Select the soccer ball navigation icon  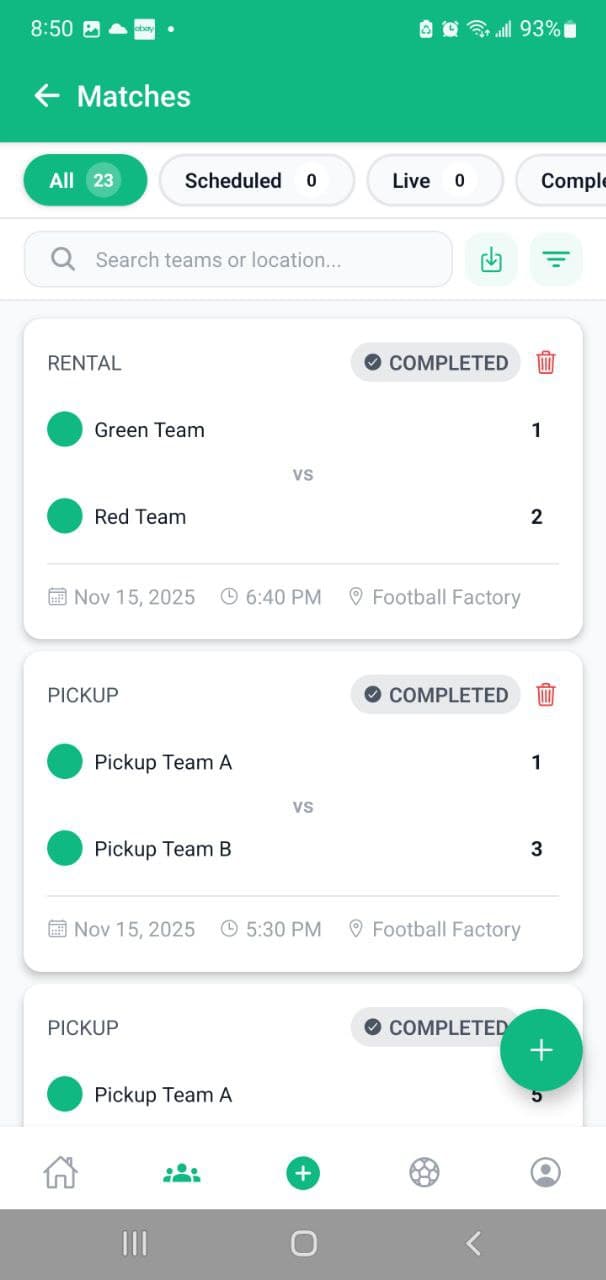(x=424, y=1171)
